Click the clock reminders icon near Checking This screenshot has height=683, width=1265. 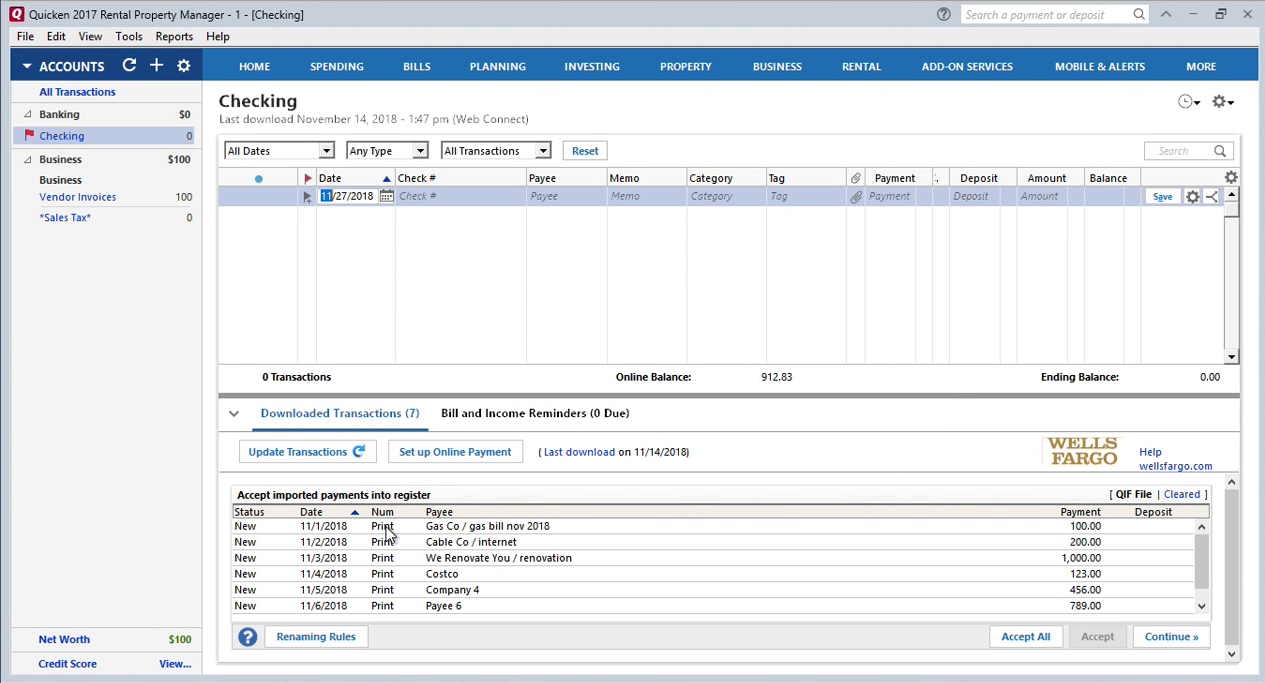pos(1188,101)
